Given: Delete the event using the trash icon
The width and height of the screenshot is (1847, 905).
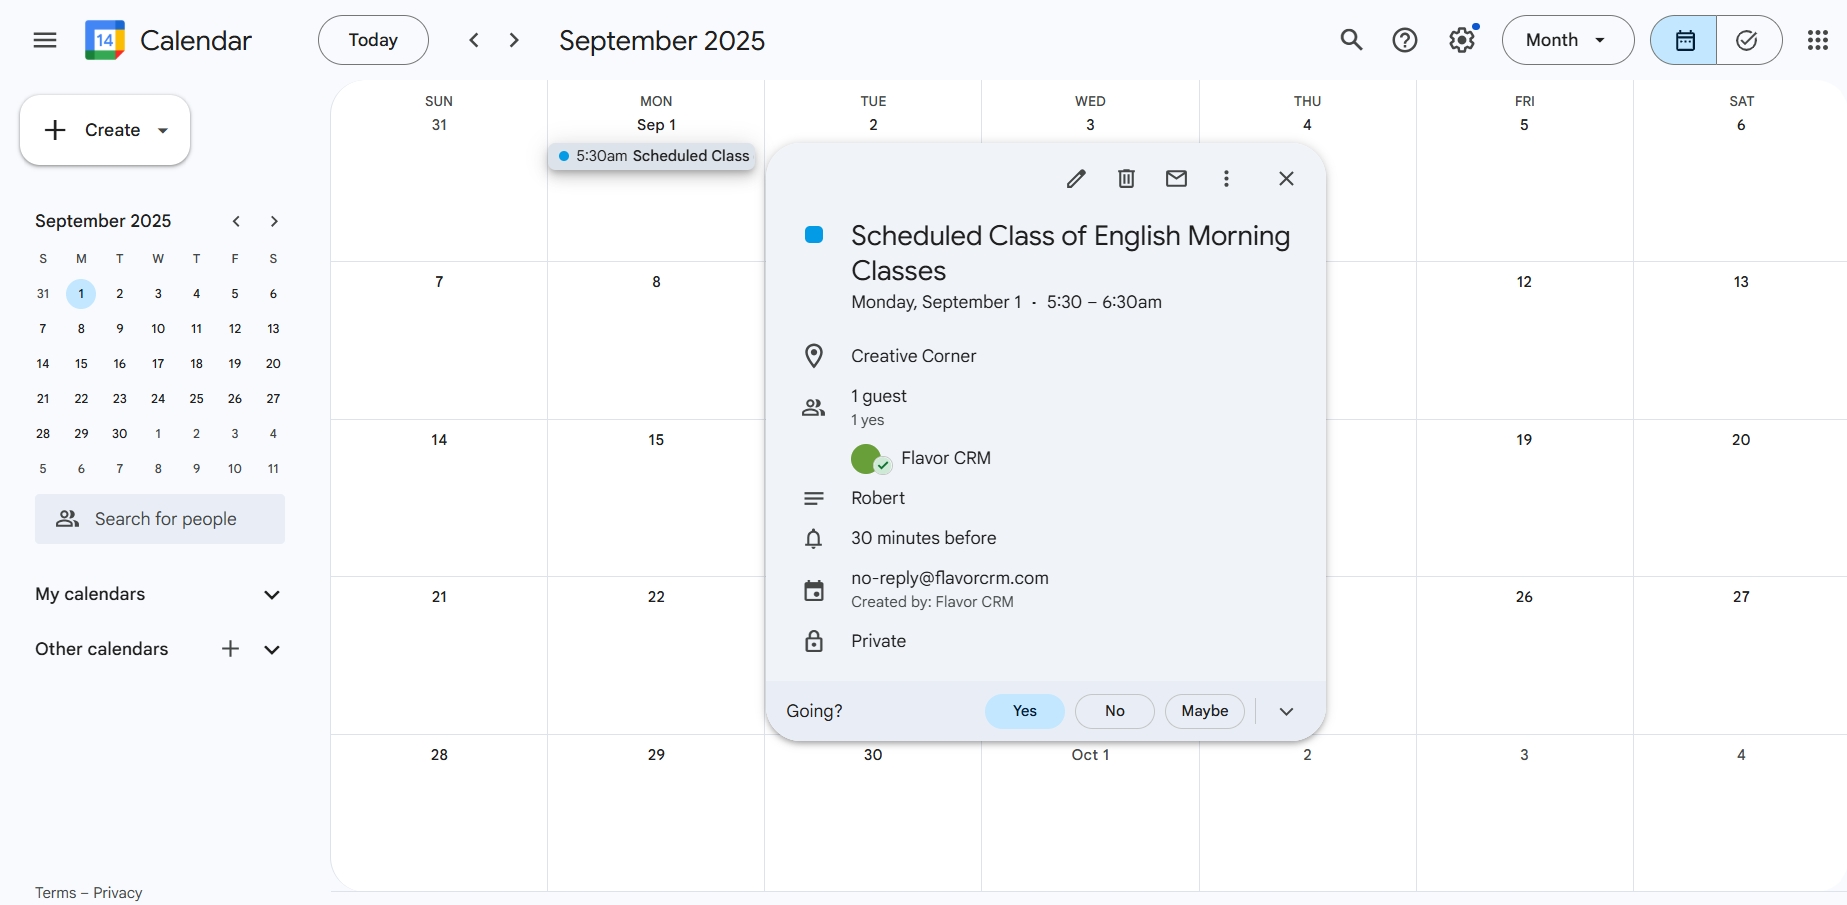Looking at the screenshot, I should (1126, 179).
